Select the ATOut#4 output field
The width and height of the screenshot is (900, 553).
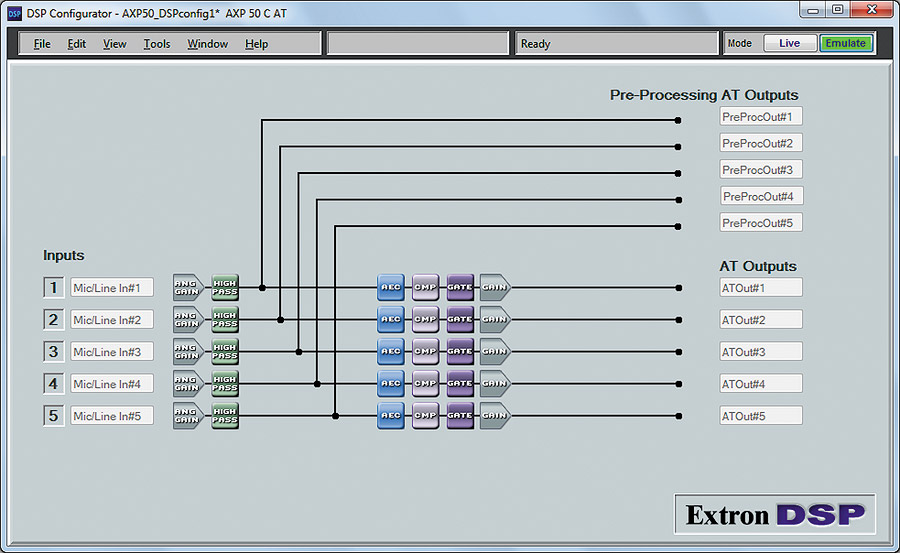tap(761, 384)
